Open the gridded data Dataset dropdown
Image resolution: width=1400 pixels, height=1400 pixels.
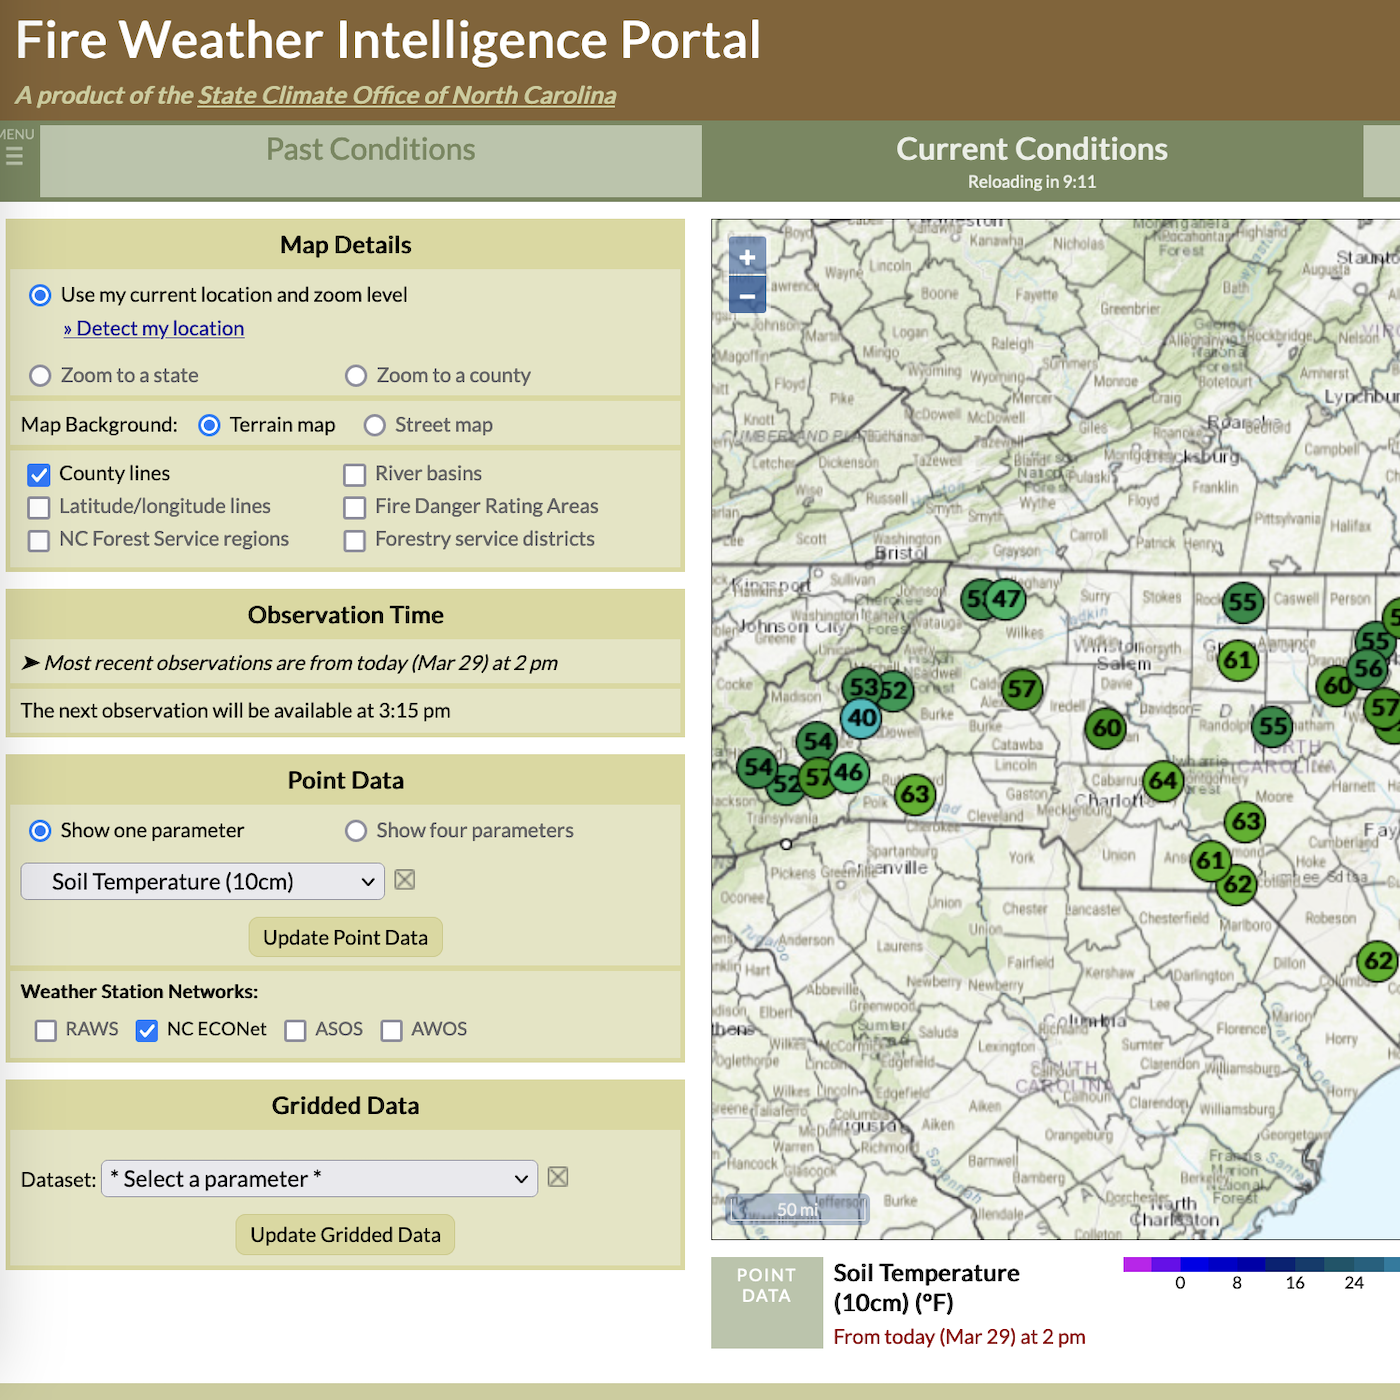click(319, 1178)
